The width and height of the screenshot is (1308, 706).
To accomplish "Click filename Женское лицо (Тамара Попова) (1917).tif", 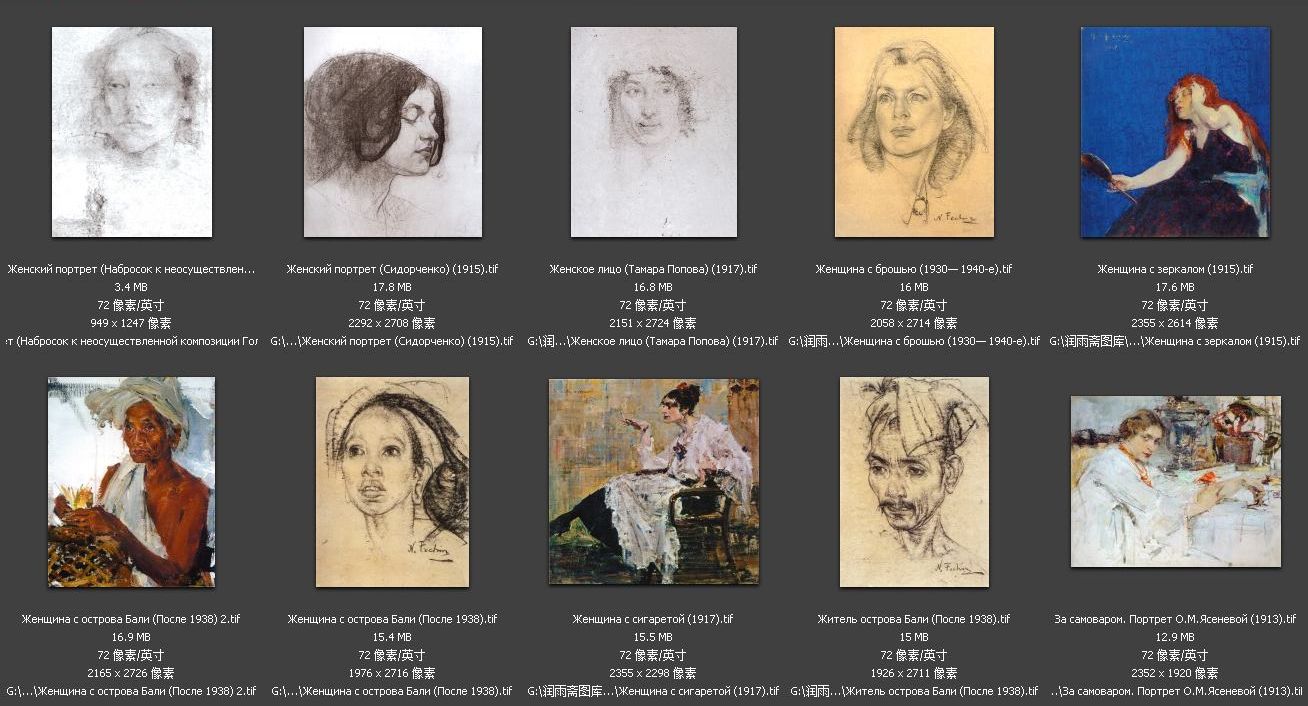I will pos(654,269).
